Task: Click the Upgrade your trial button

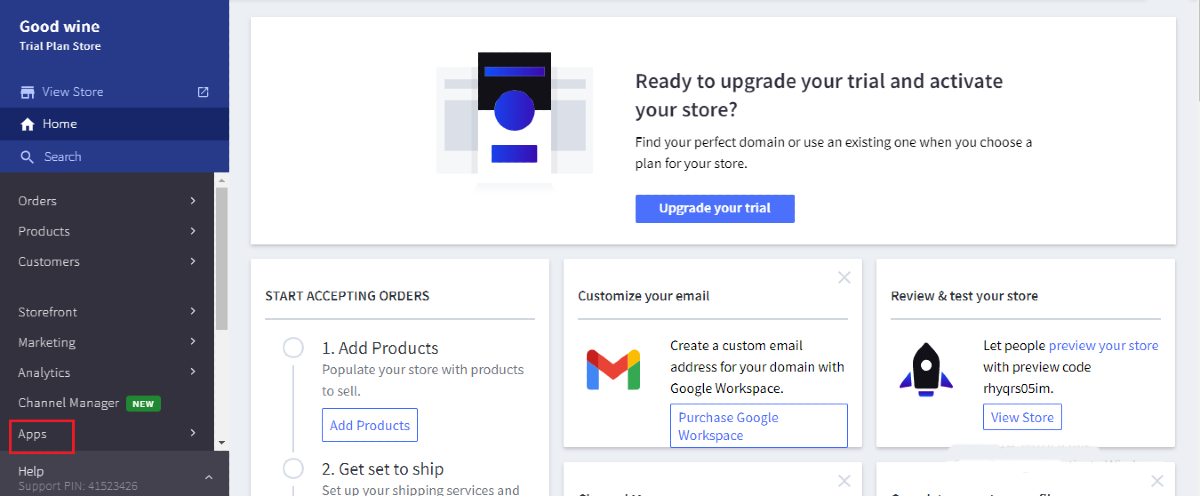Action: (x=715, y=209)
